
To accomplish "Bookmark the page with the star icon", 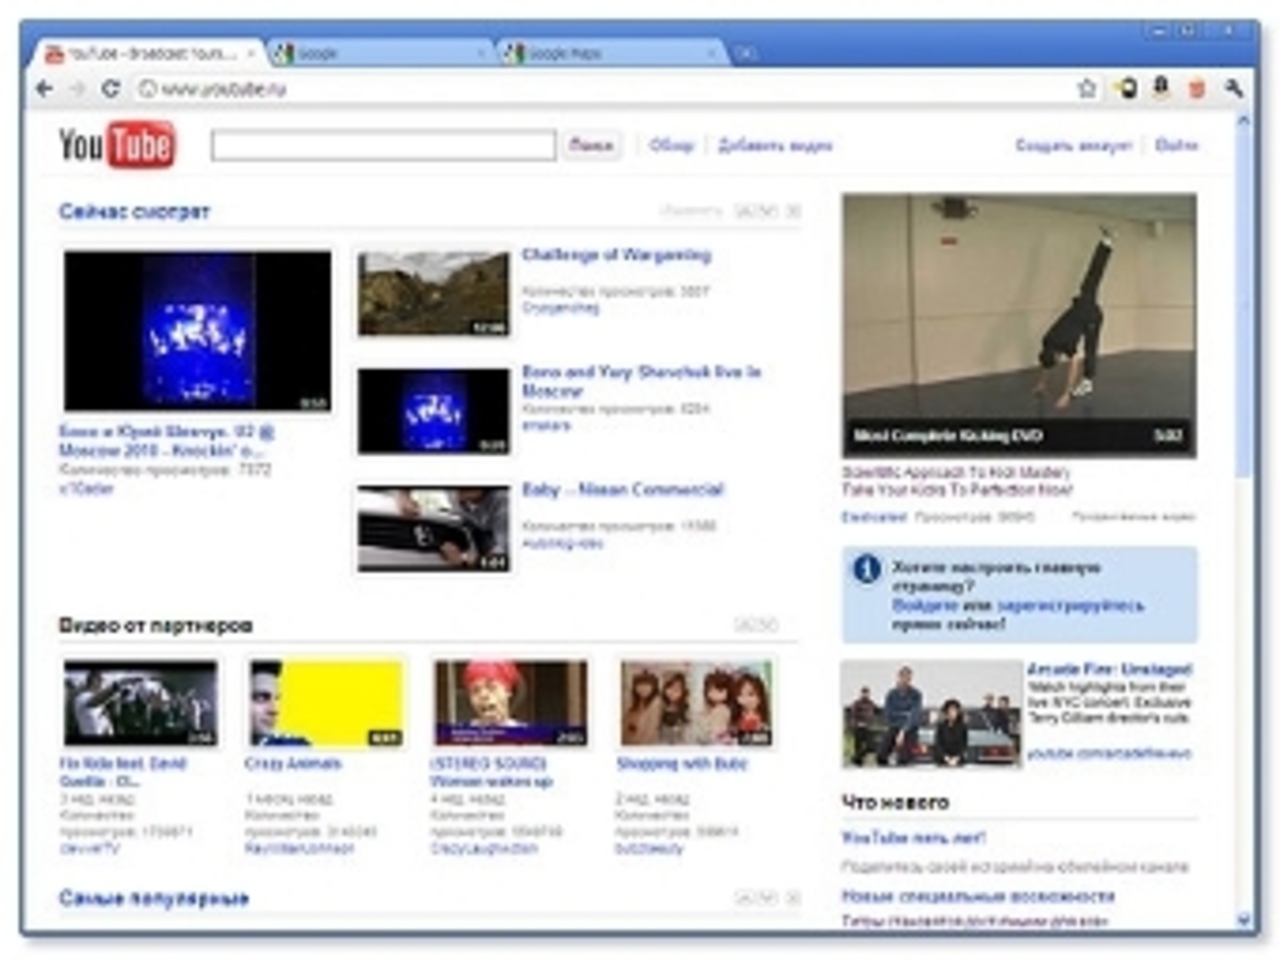I will pyautogui.click(x=1087, y=89).
